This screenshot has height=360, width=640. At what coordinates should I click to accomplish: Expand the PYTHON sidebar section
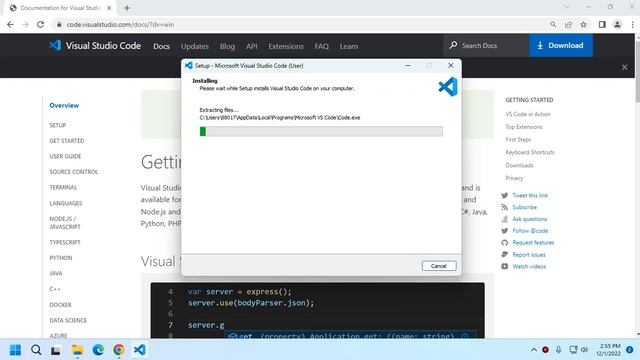click(x=60, y=258)
